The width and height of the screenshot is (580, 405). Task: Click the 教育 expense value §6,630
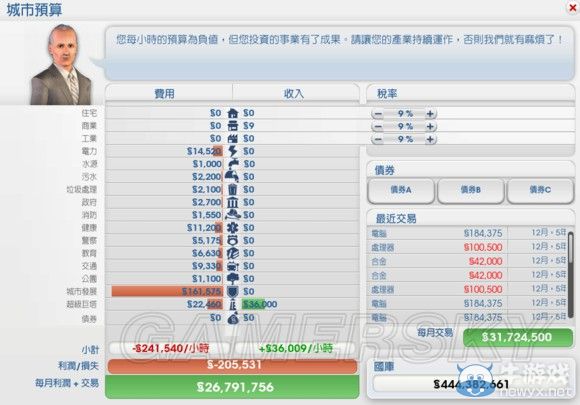point(206,253)
